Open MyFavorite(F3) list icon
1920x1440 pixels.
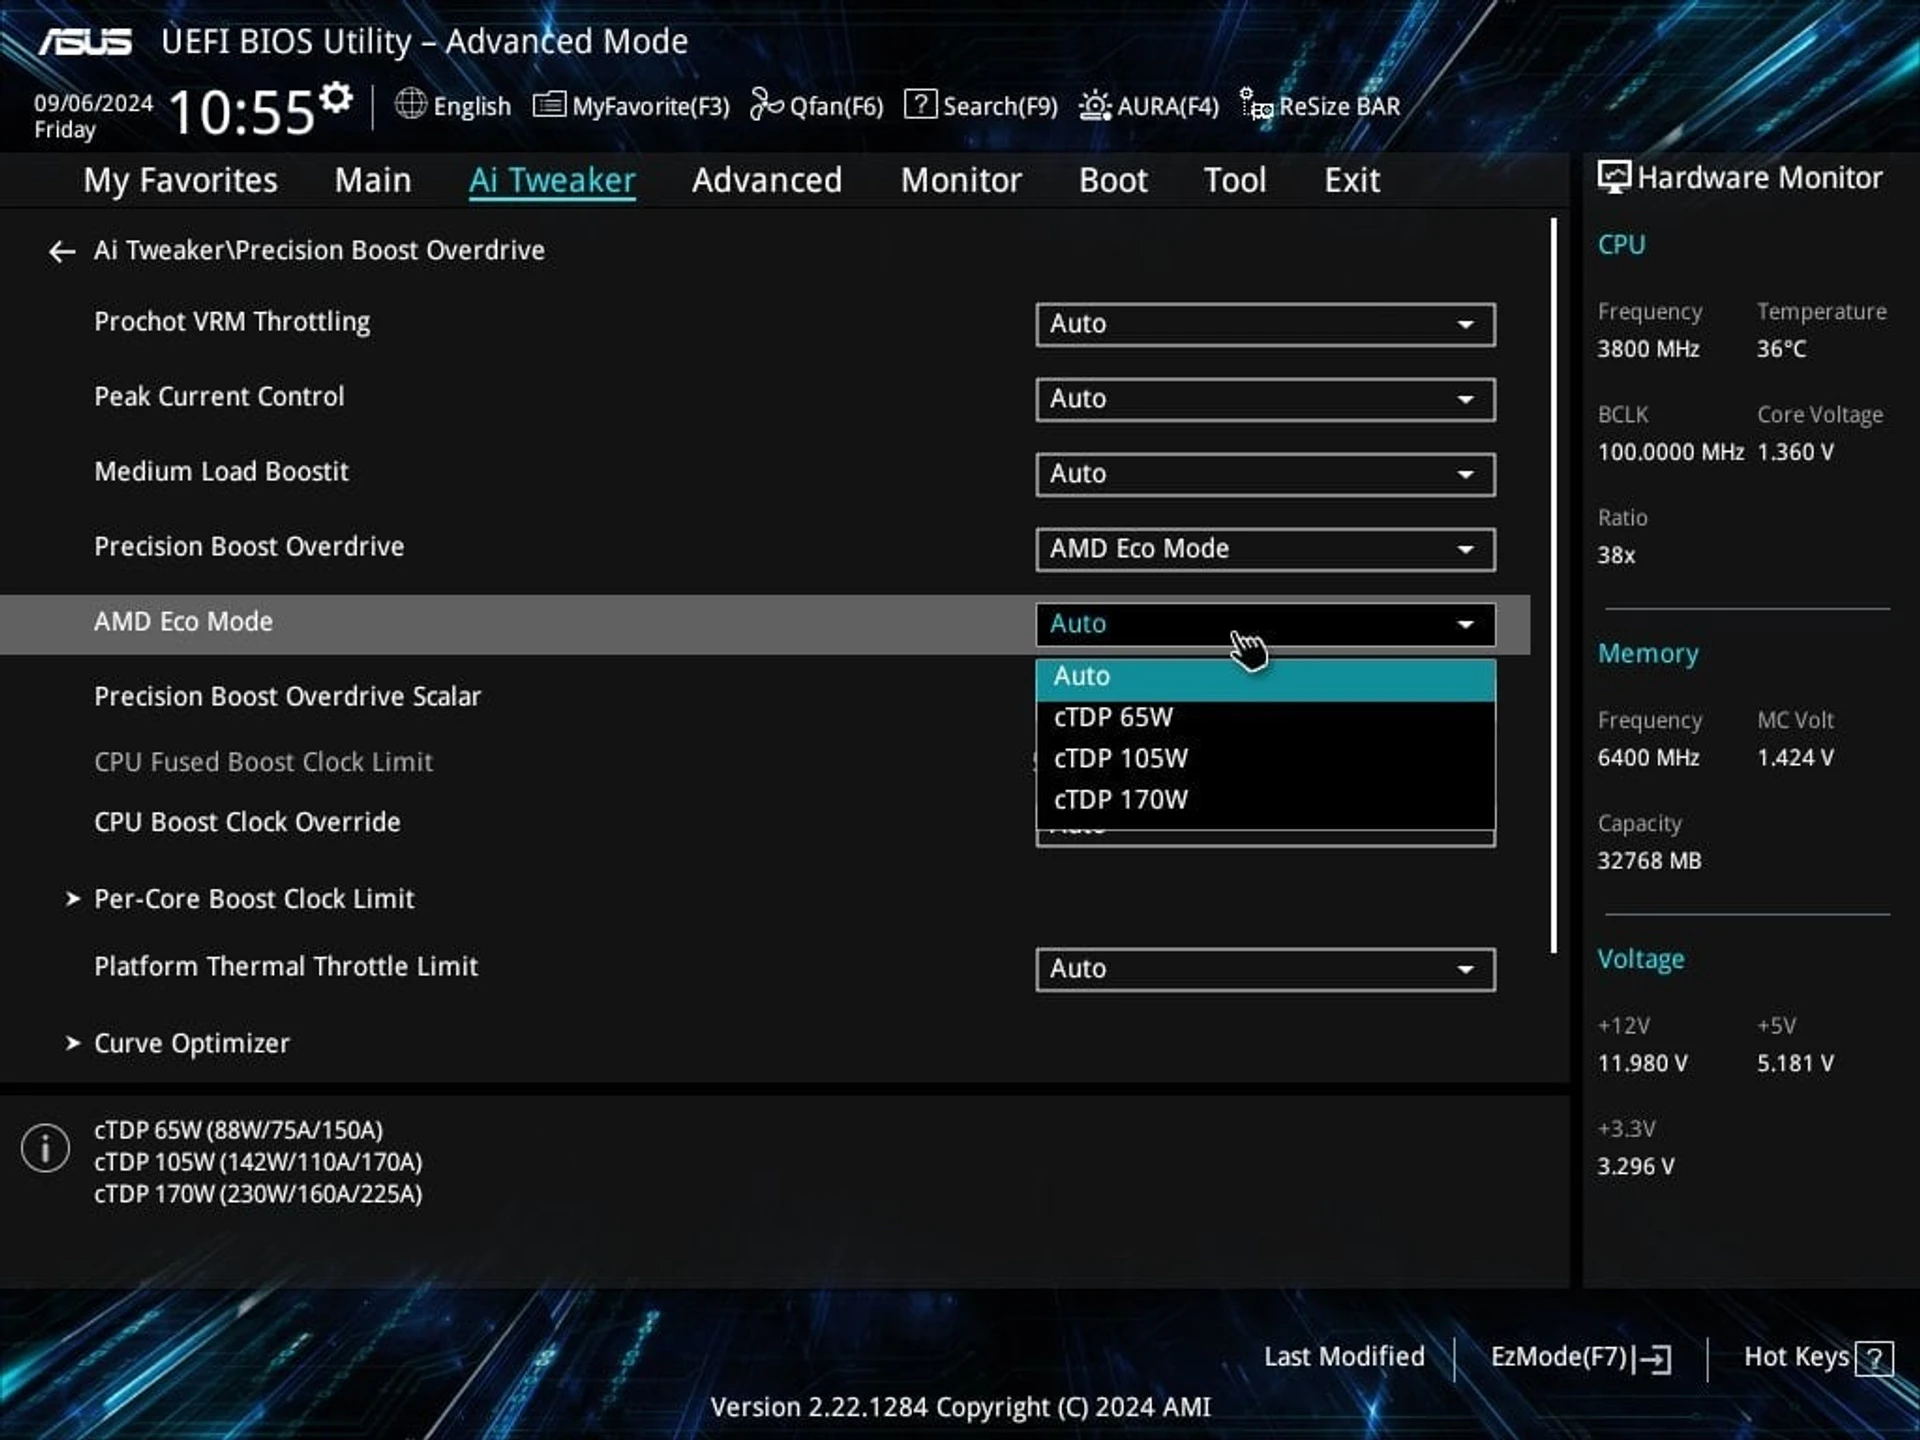[549, 104]
